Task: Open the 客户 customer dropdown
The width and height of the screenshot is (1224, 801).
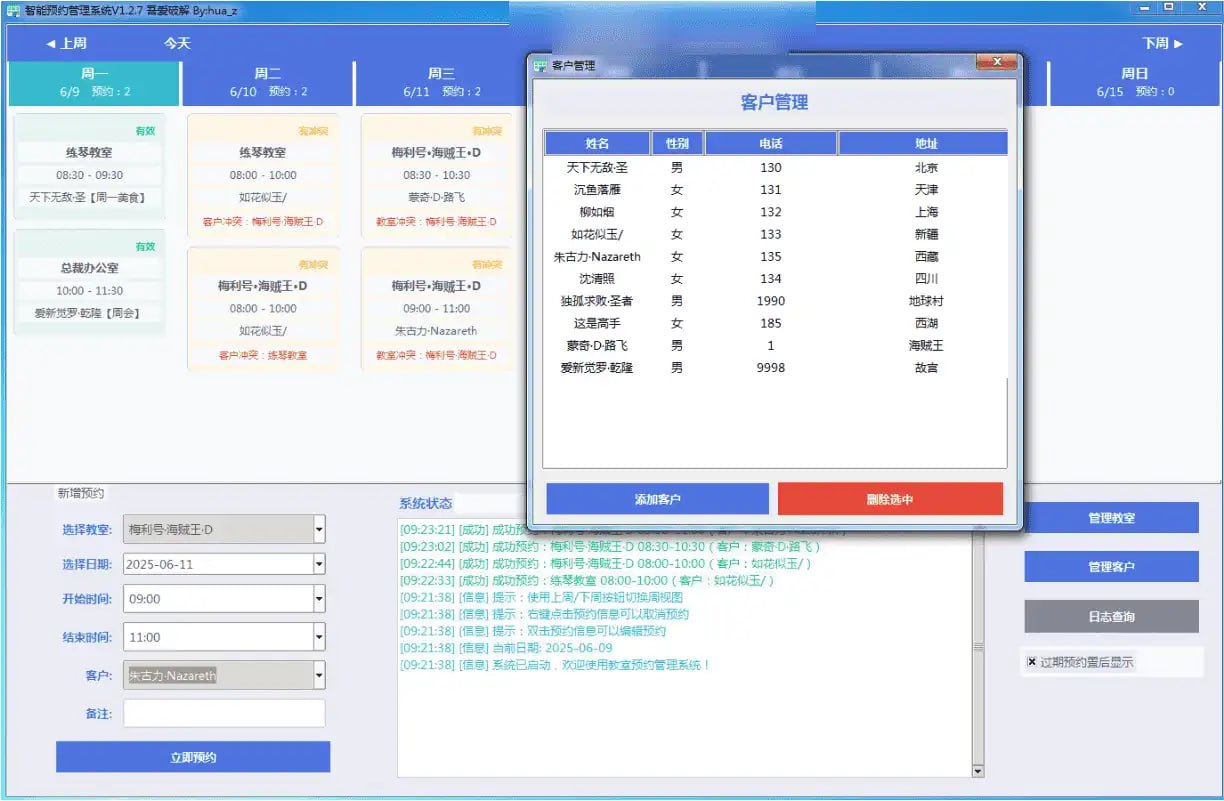Action: pyautogui.click(x=319, y=675)
